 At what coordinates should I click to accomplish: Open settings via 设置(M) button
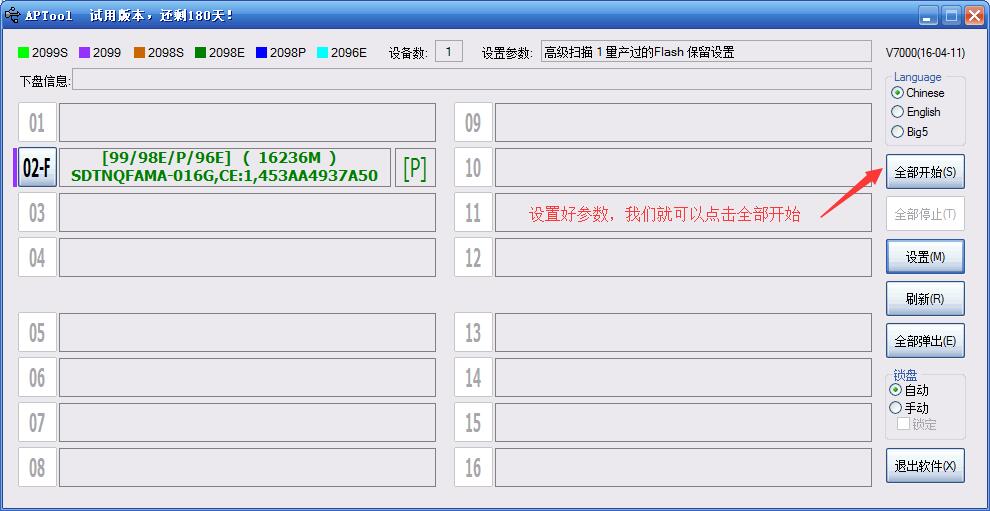tap(925, 256)
